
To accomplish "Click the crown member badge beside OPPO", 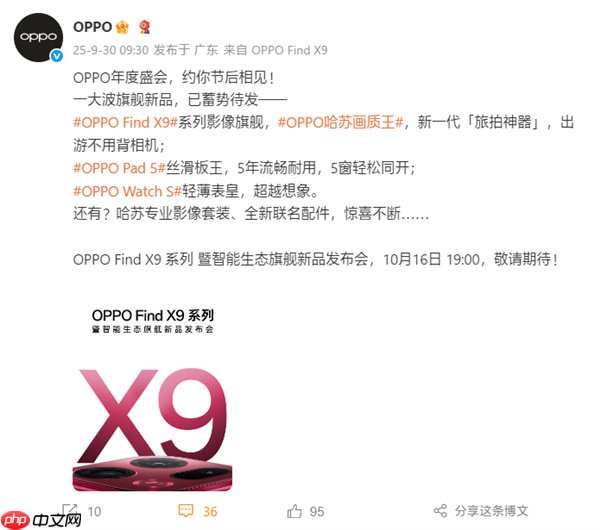I will [122, 27].
